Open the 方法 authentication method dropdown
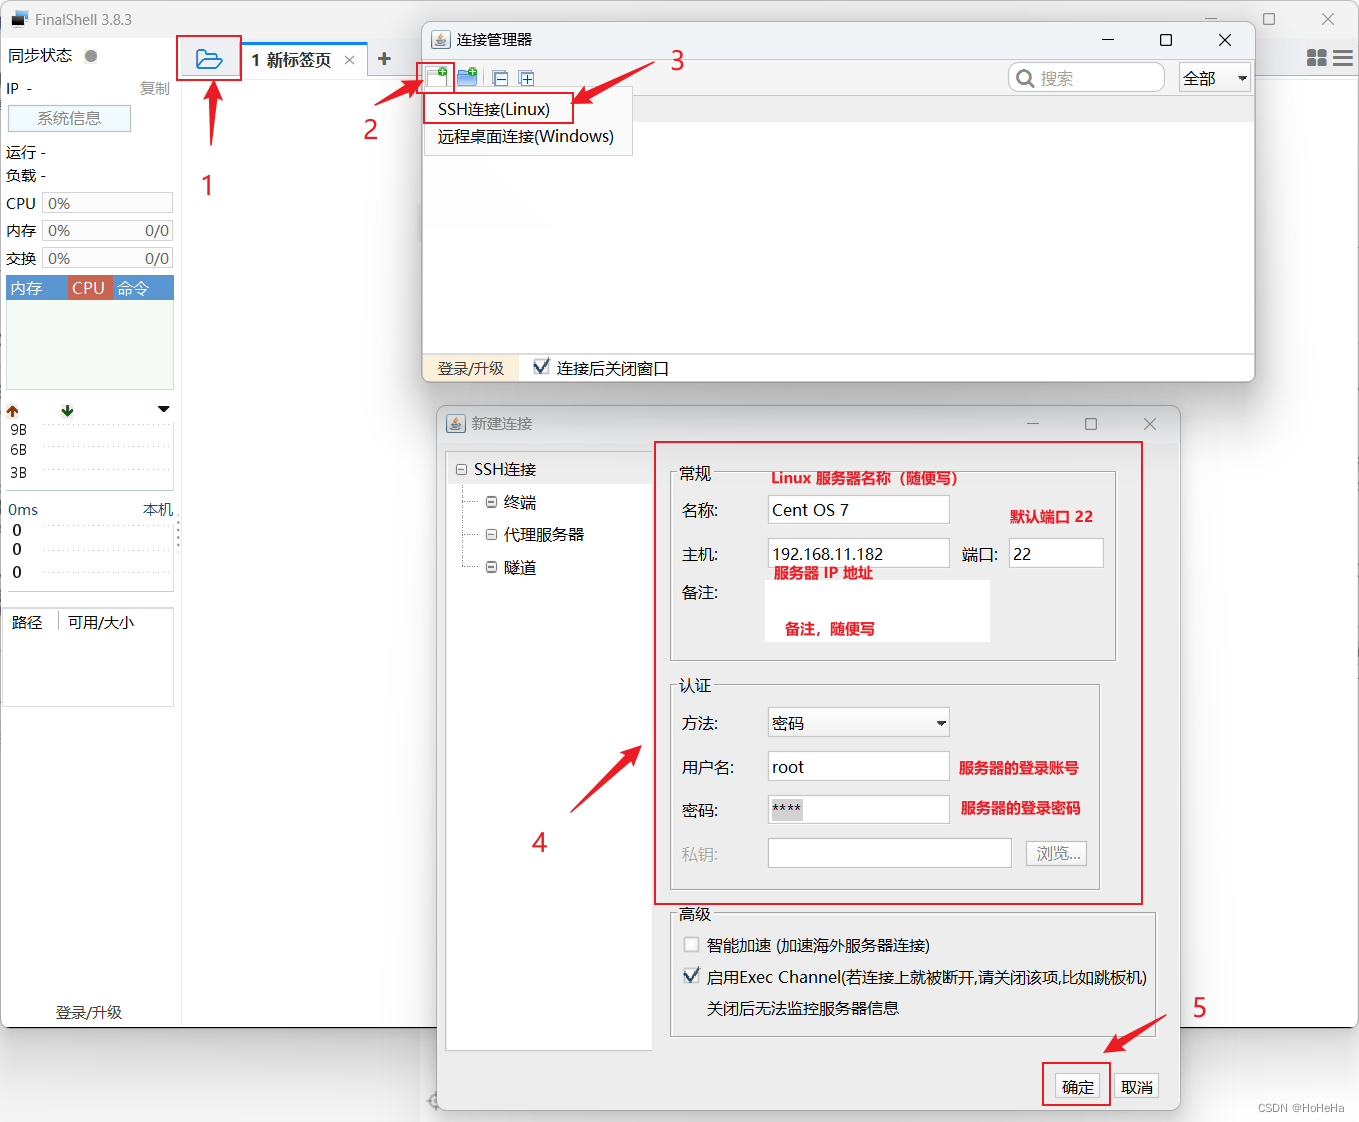 859,723
